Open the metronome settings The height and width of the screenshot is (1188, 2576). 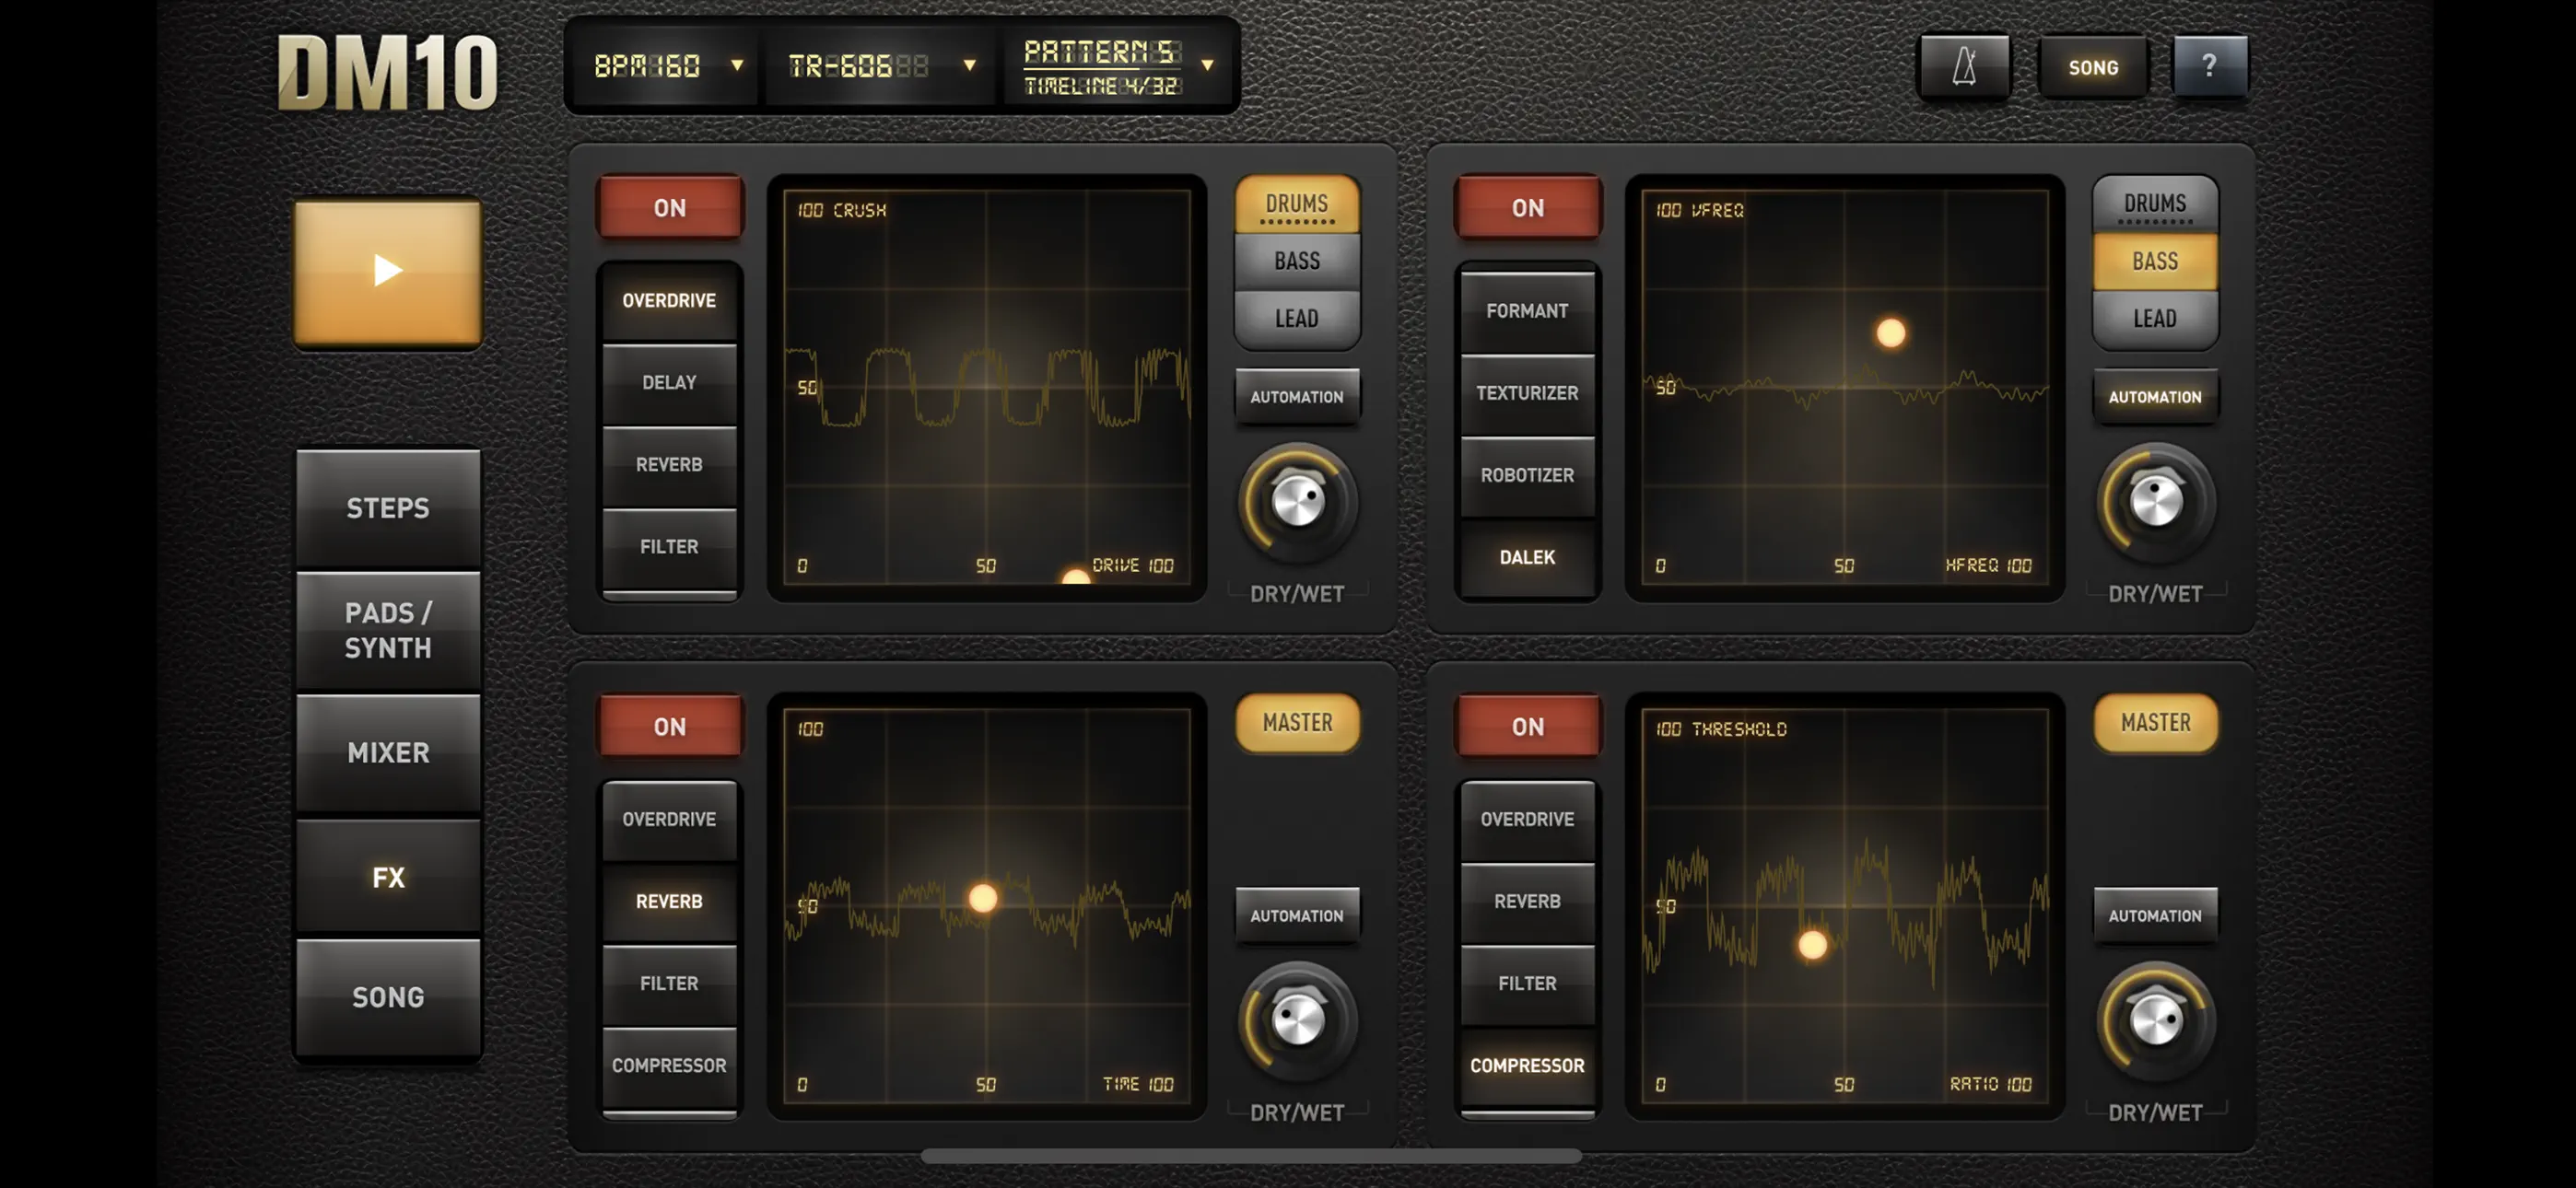pos(1963,66)
